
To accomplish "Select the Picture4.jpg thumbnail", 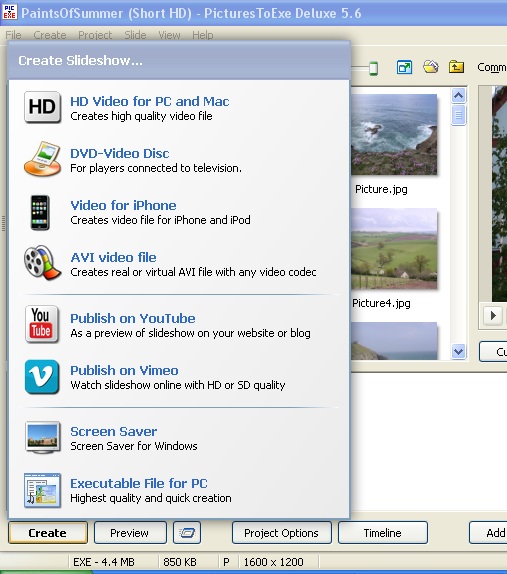I will 394,249.
